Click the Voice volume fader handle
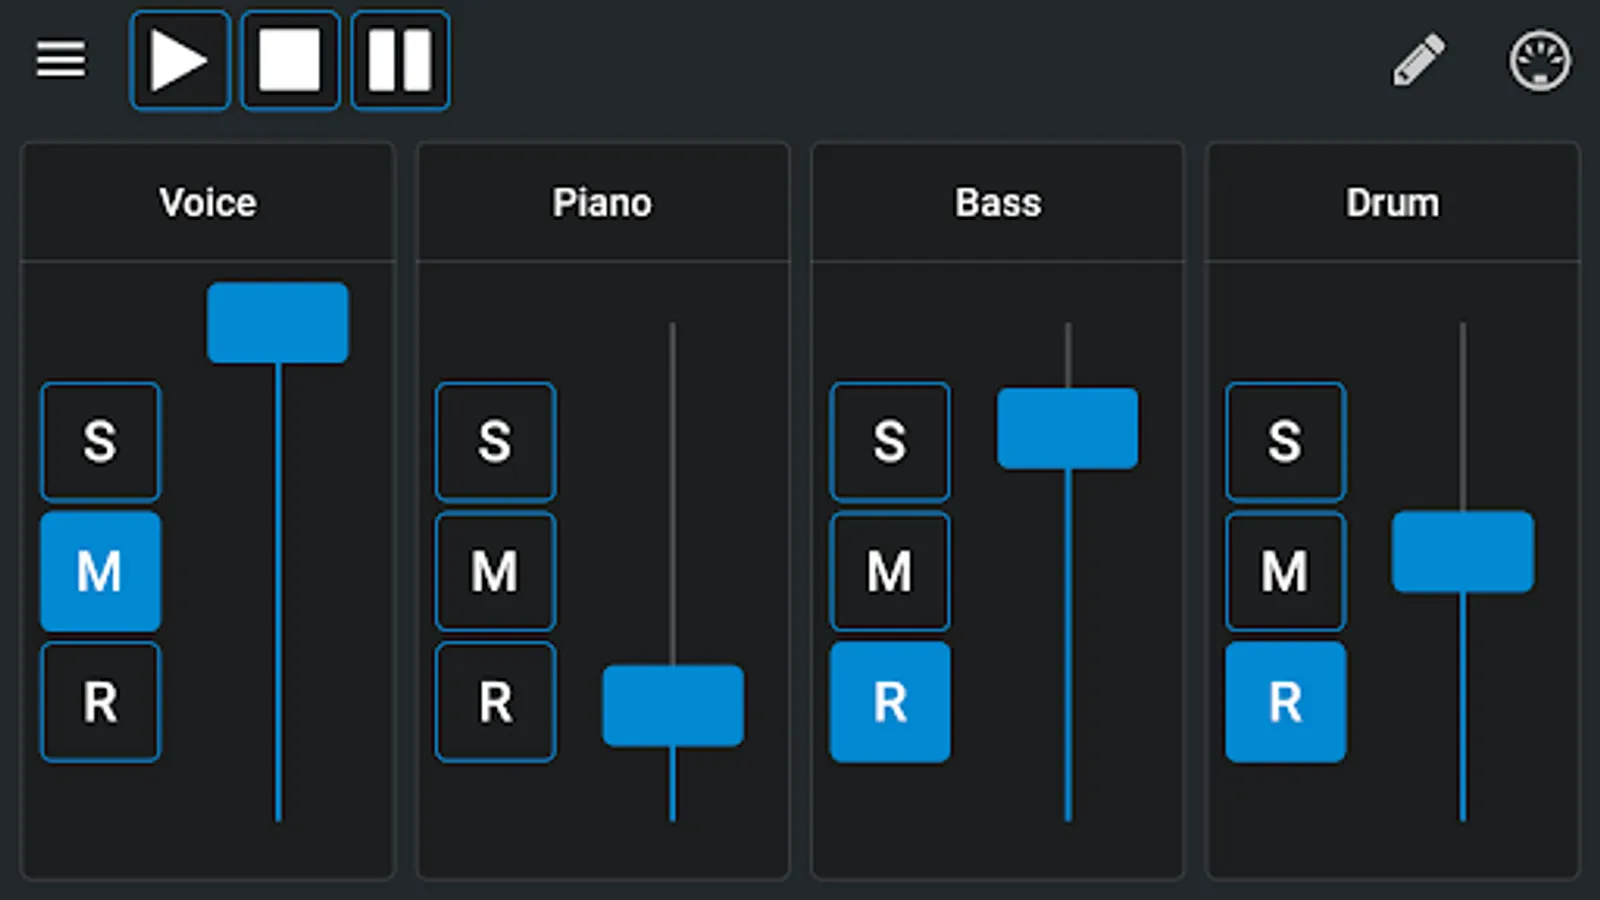Screen dimensions: 1600x900 point(278,323)
